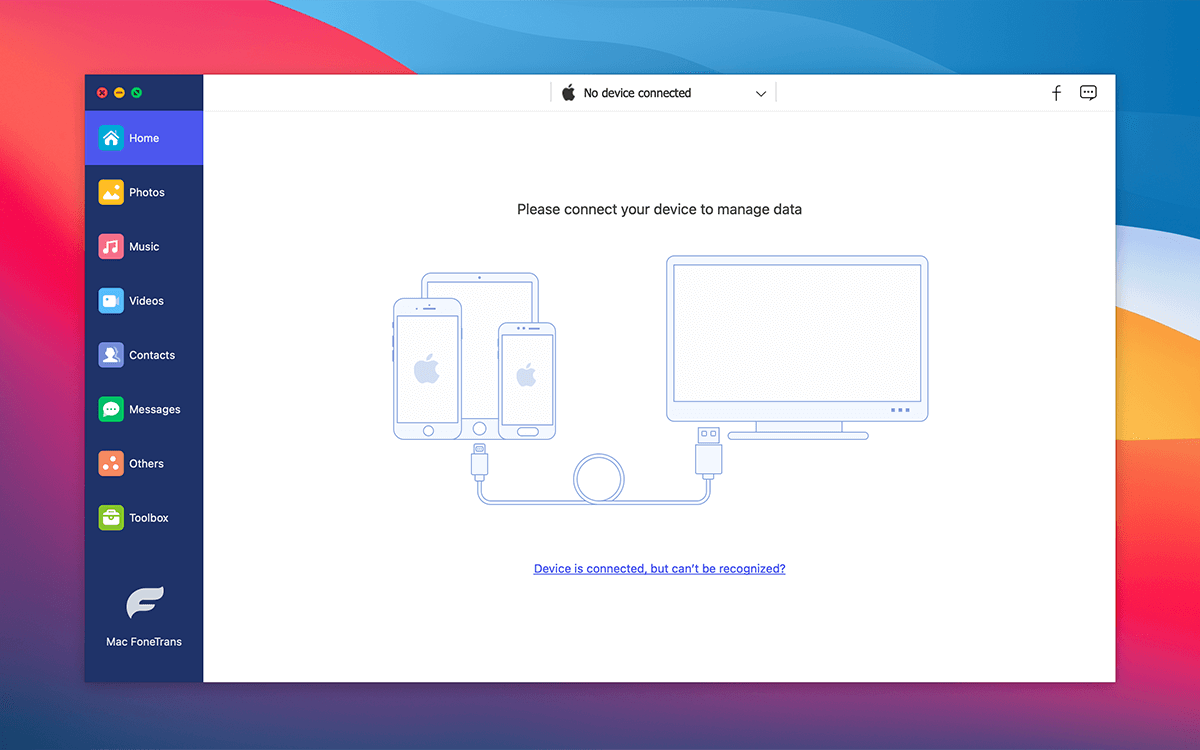Open the Messages label in sidebar
Screen dimensions: 1200x750
point(155,409)
